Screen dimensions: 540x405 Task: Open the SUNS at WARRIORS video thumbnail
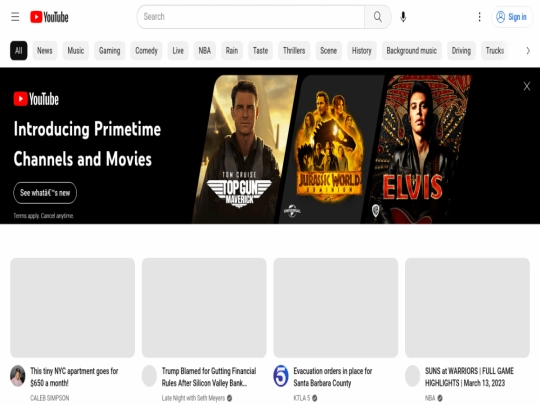(467, 308)
